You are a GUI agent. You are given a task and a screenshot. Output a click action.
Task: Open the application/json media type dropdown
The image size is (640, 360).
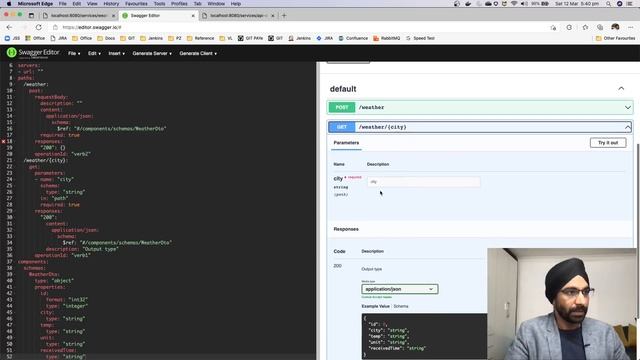(x=400, y=289)
